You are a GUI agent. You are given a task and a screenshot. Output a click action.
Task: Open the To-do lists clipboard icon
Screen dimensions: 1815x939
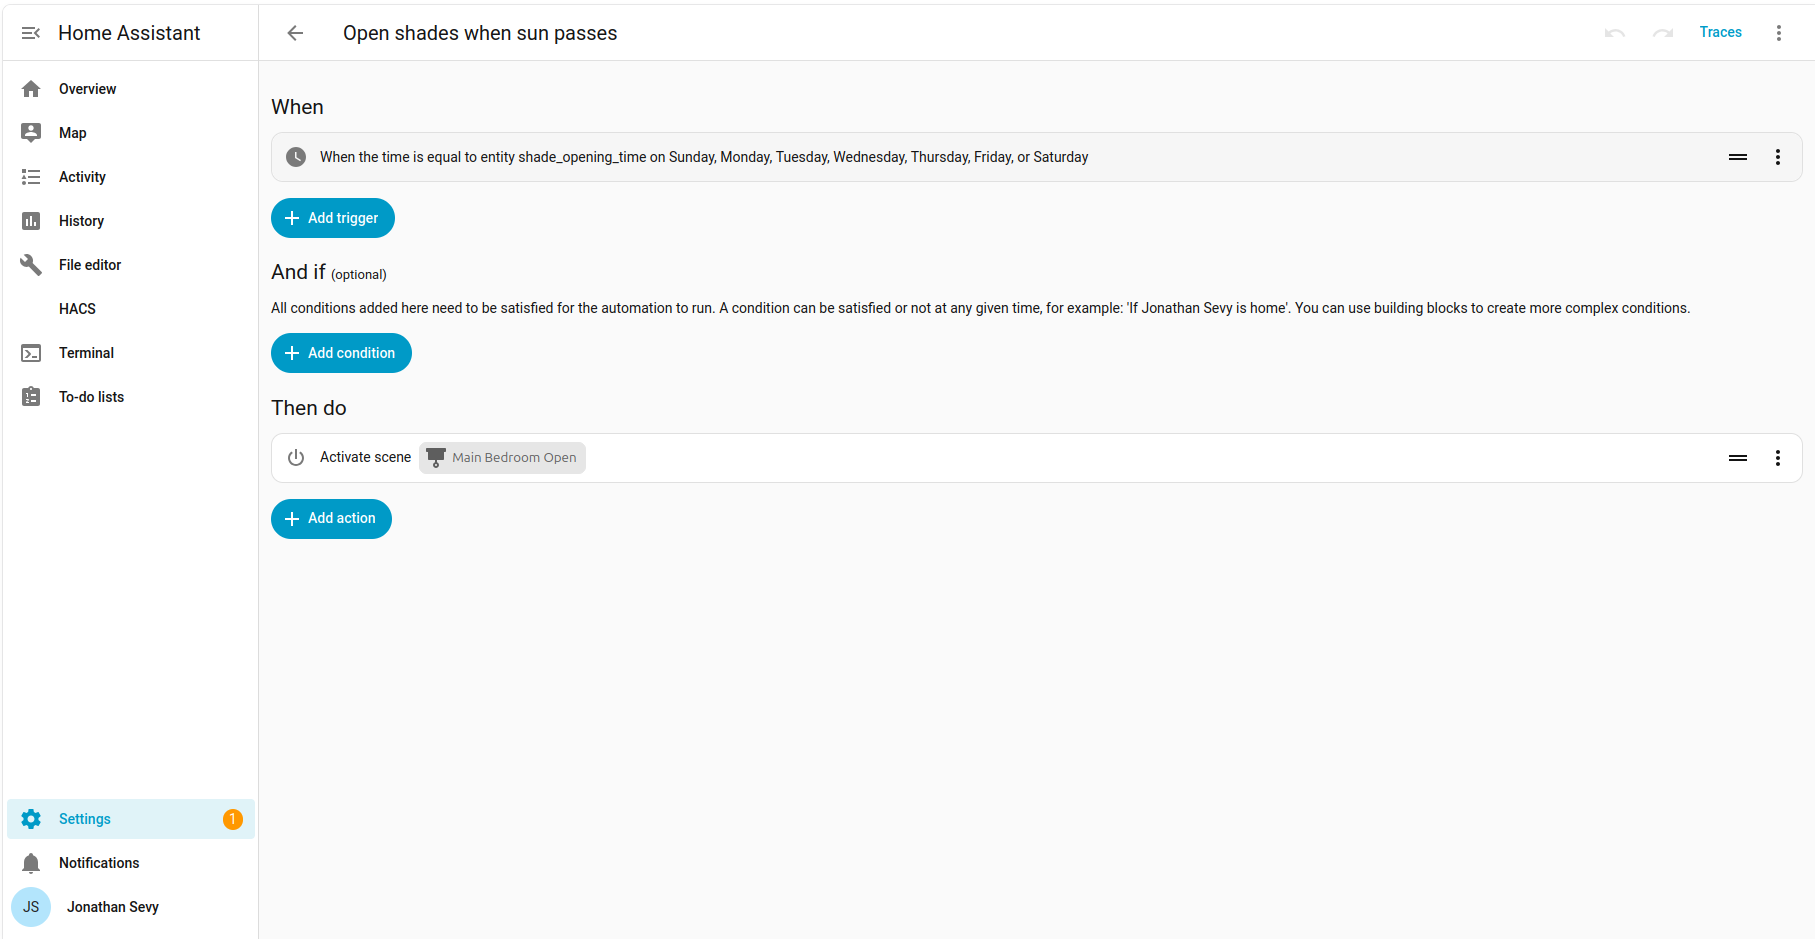31,397
